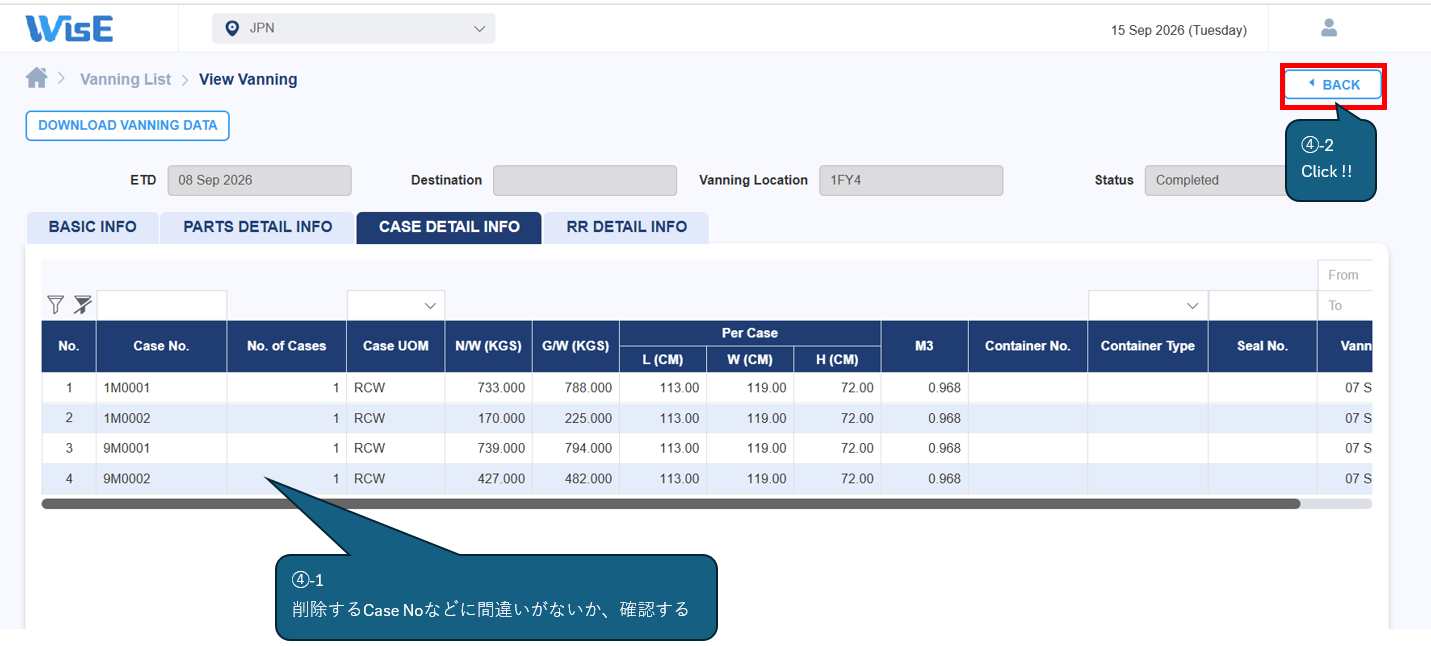Image resolution: width=1431 pixels, height=646 pixels.
Task: Click the funnel filter icon
Action: (x=56, y=305)
